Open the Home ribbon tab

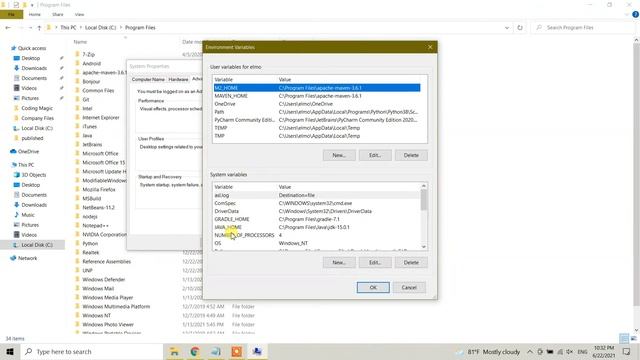coord(35,15)
